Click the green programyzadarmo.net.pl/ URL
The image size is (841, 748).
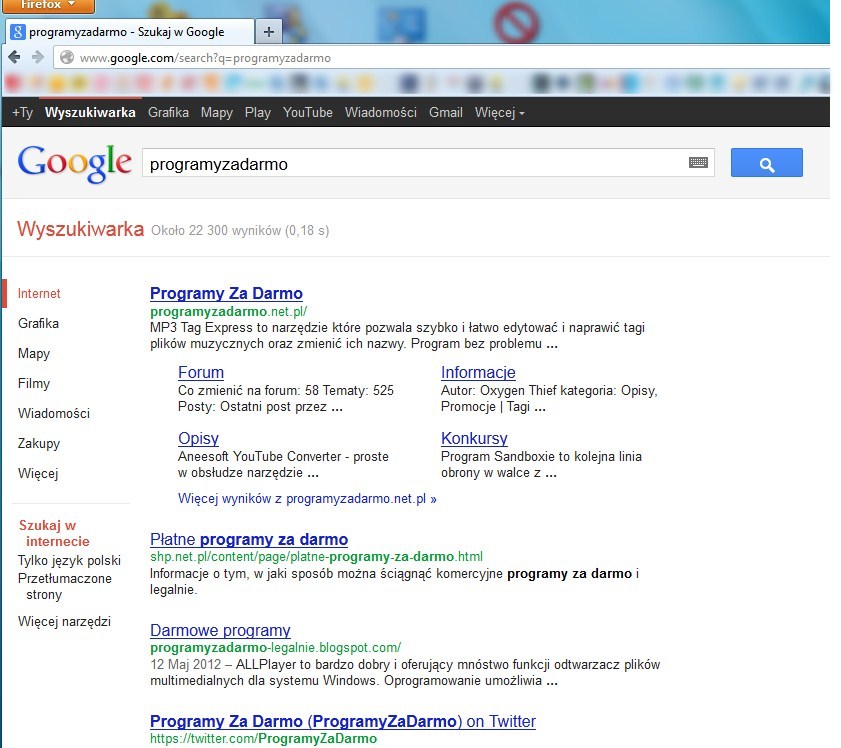point(228,312)
